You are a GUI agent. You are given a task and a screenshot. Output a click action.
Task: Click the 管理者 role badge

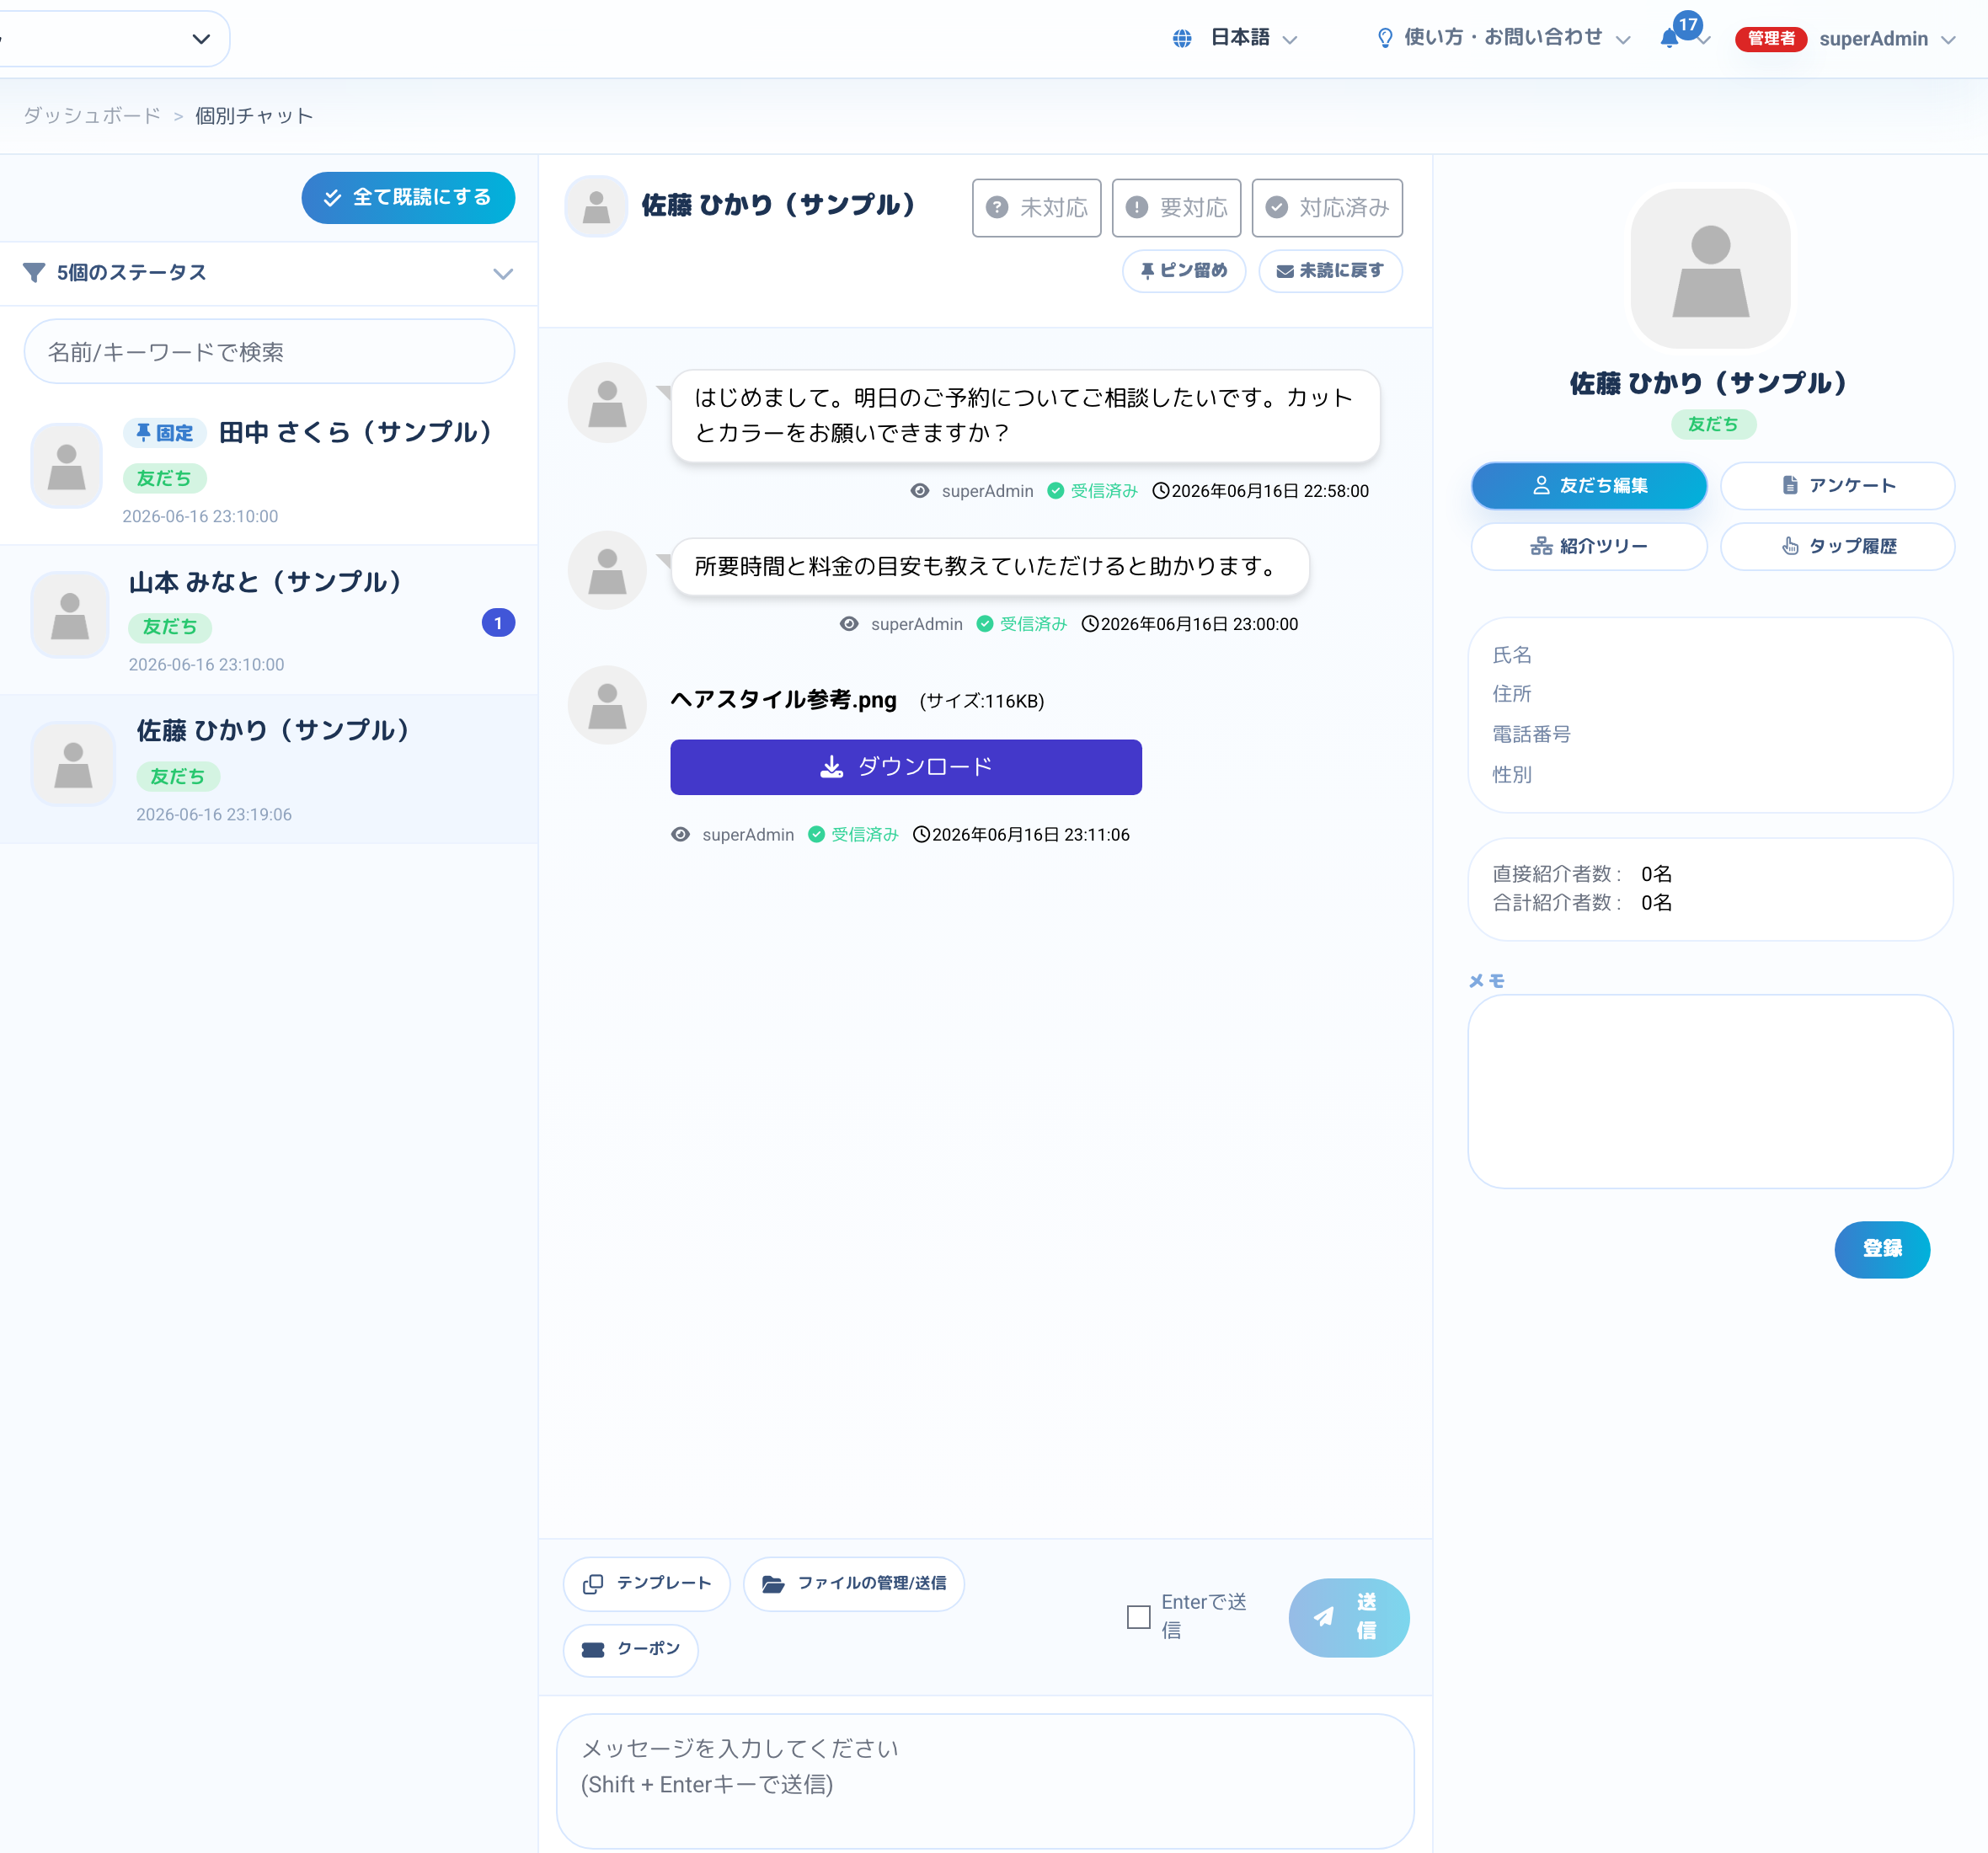point(1771,39)
